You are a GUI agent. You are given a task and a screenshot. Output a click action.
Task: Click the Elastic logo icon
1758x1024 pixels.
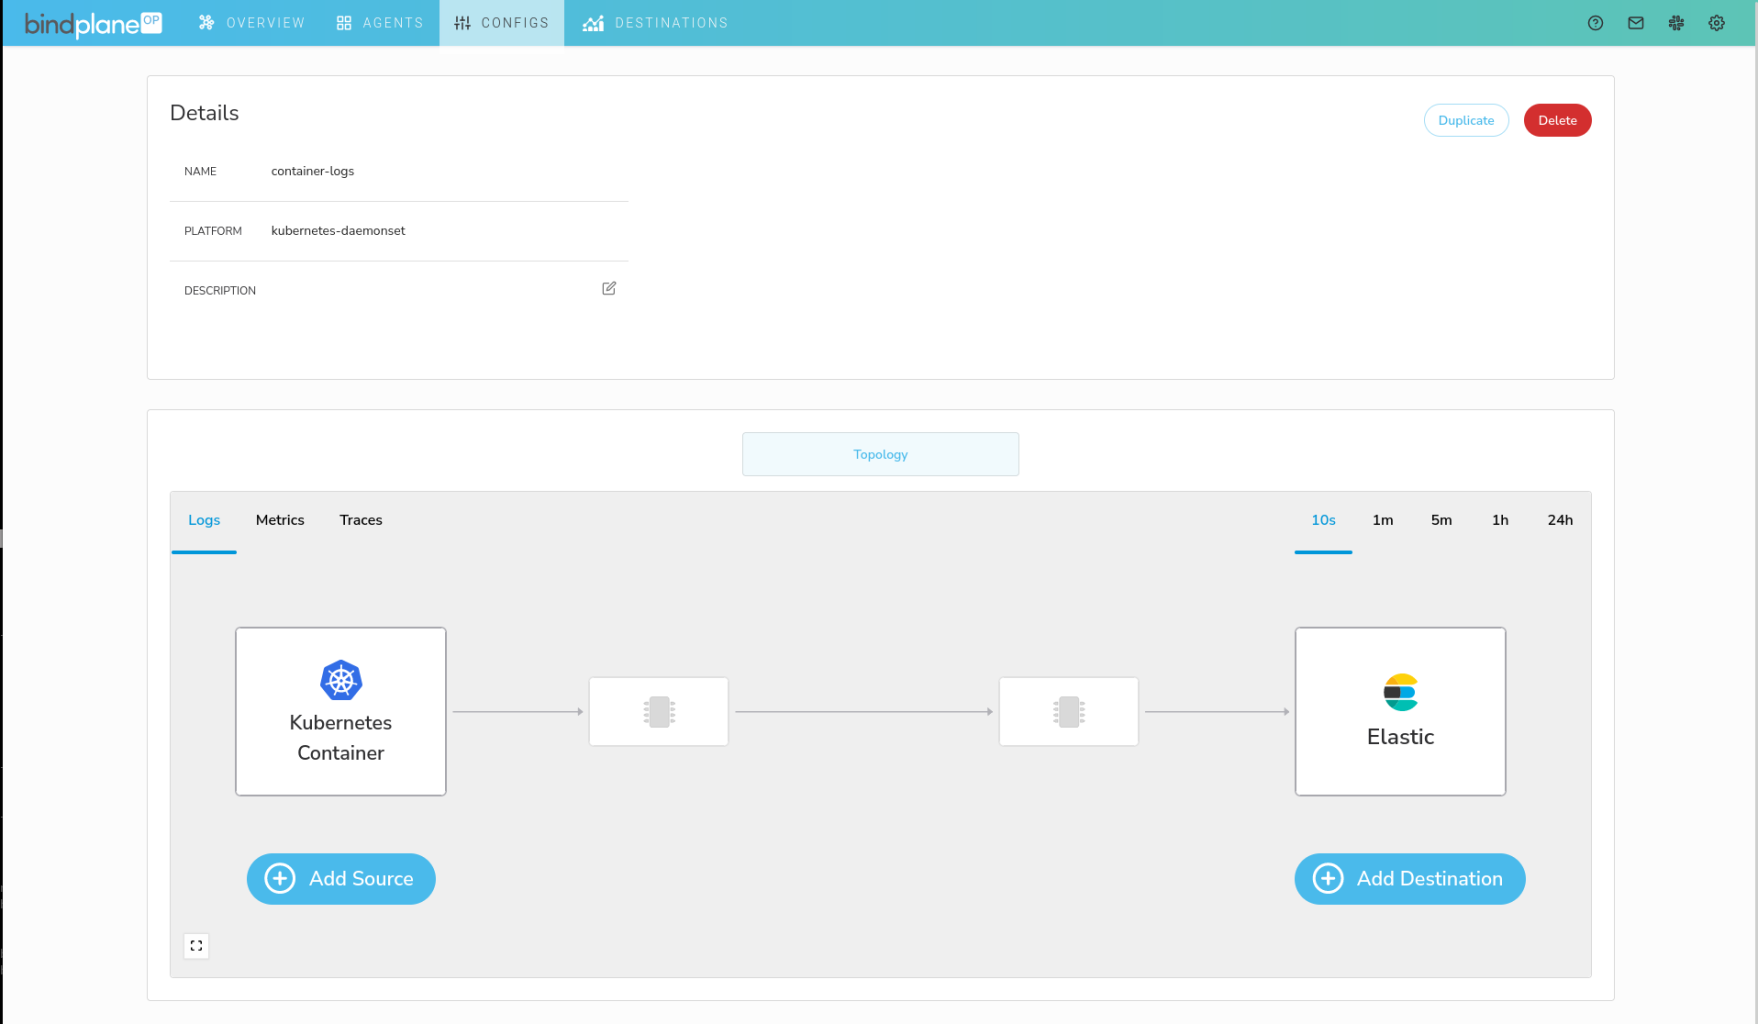point(1401,692)
